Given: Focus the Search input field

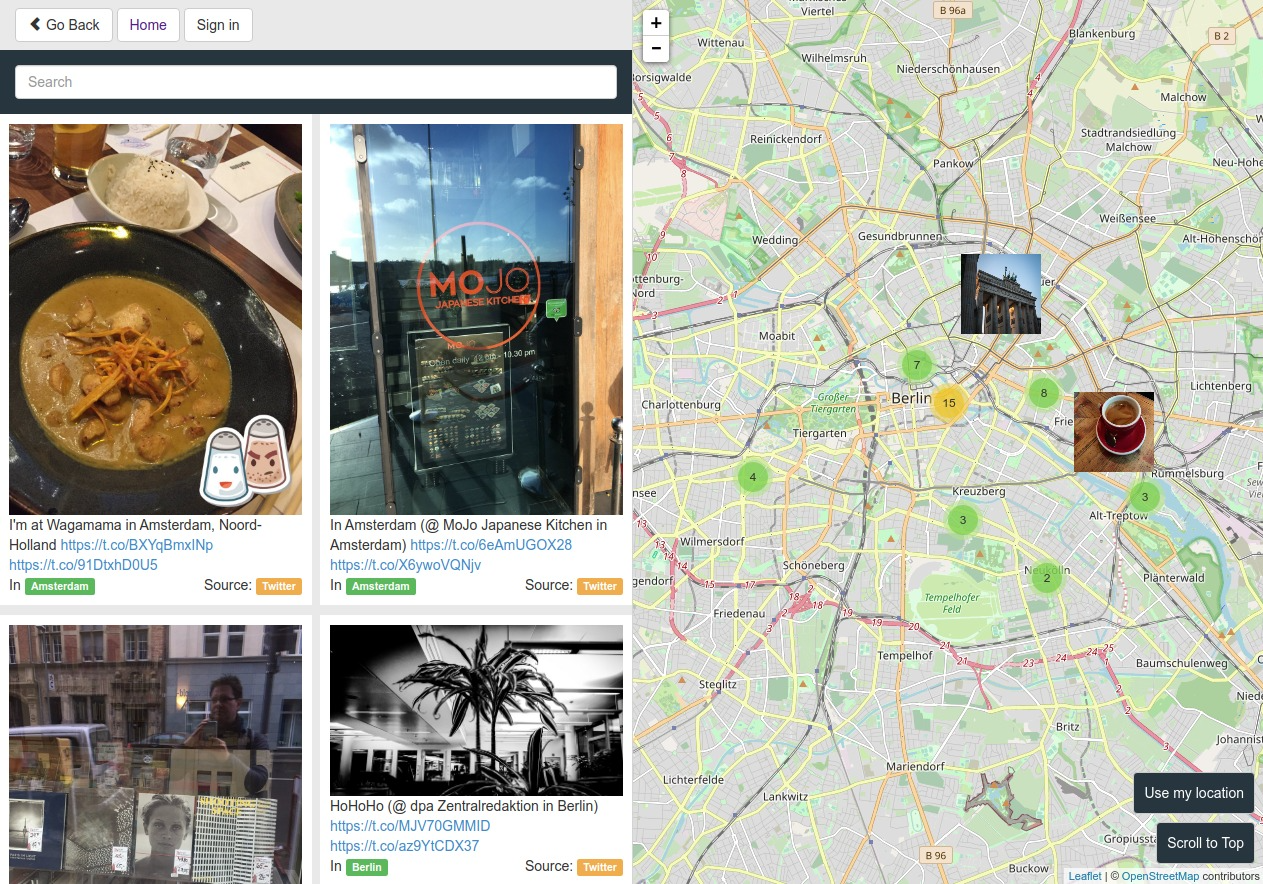Looking at the screenshot, I should [316, 82].
